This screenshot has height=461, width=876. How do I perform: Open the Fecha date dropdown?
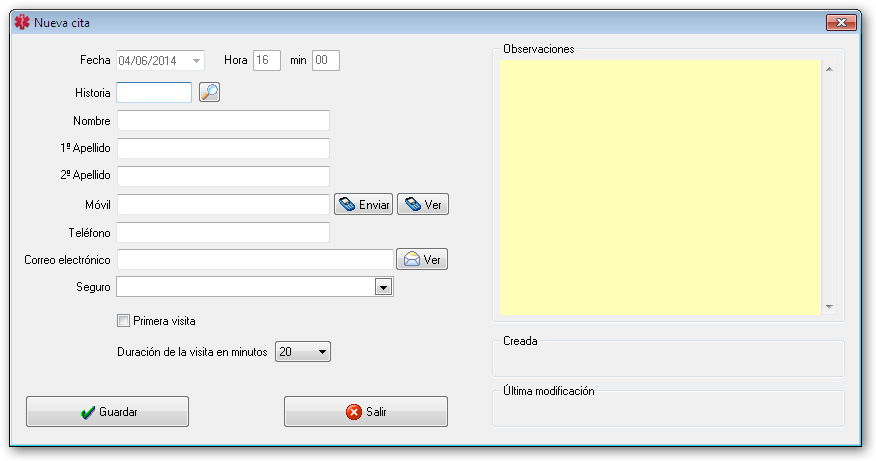coord(196,61)
